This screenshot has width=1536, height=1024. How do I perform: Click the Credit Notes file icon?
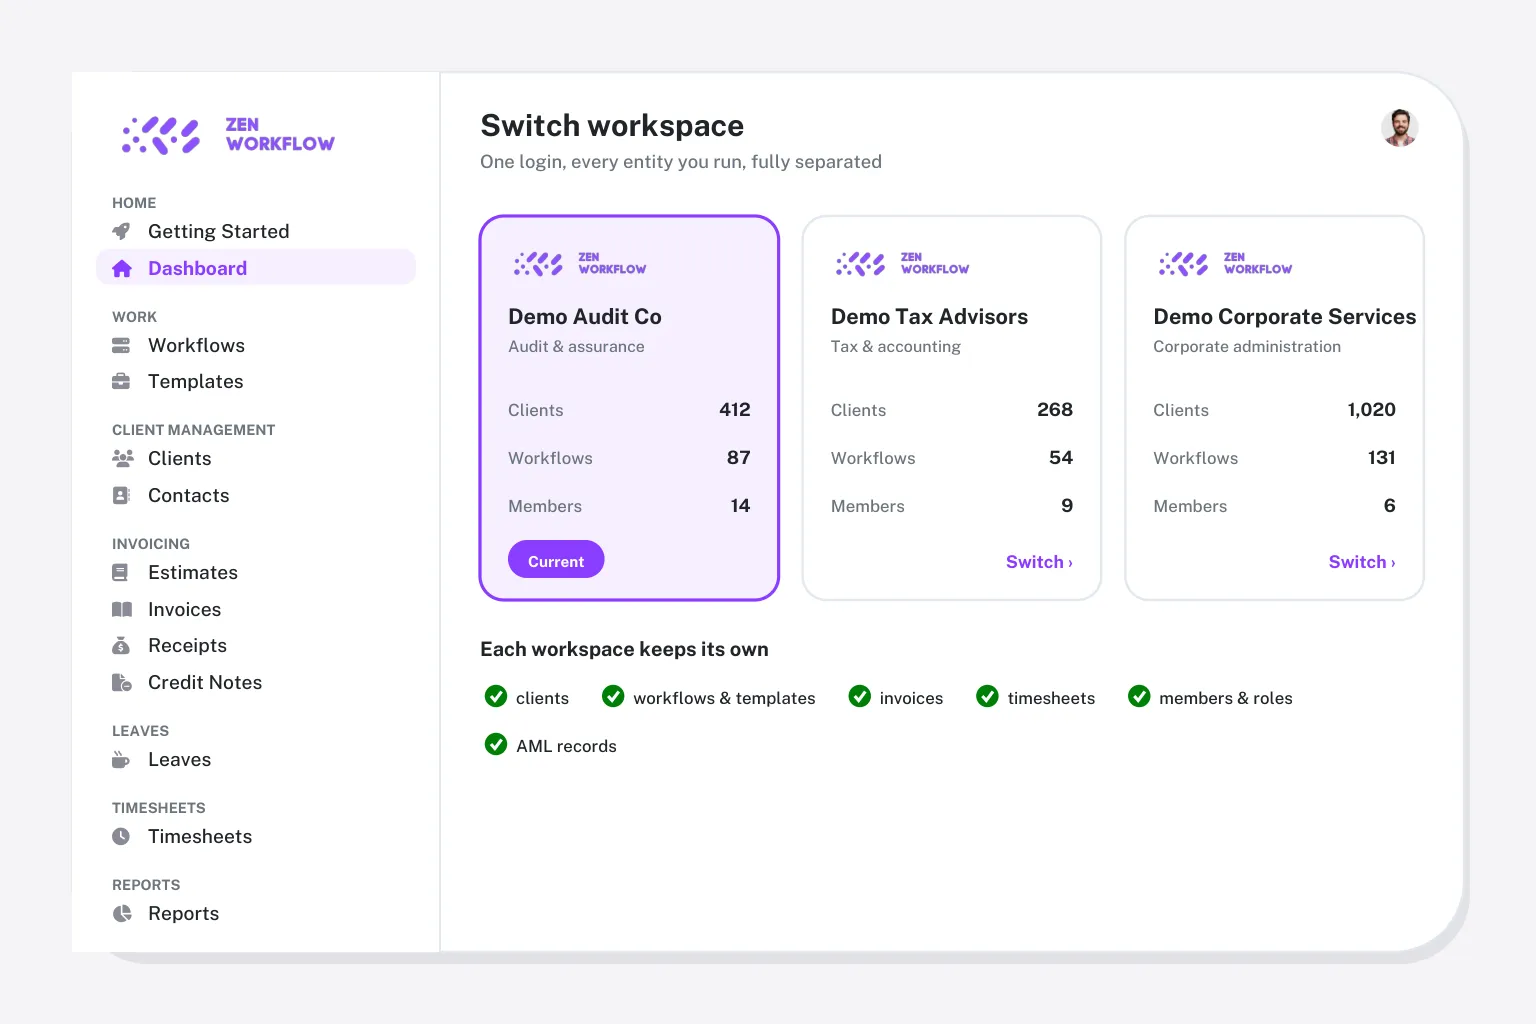(x=122, y=683)
